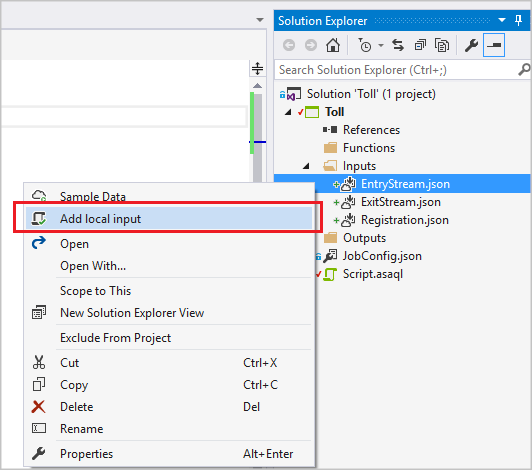
Task: Click the Functions folder icon
Action: pos(330,148)
